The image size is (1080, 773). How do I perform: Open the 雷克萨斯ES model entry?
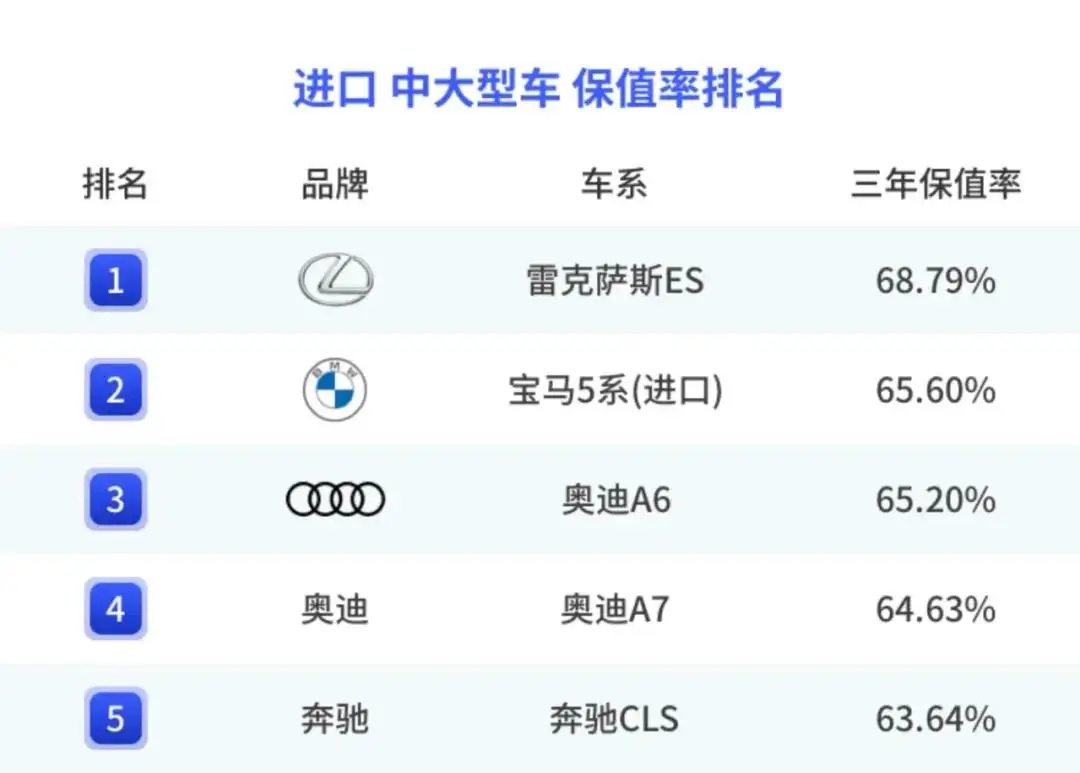[x=615, y=280]
